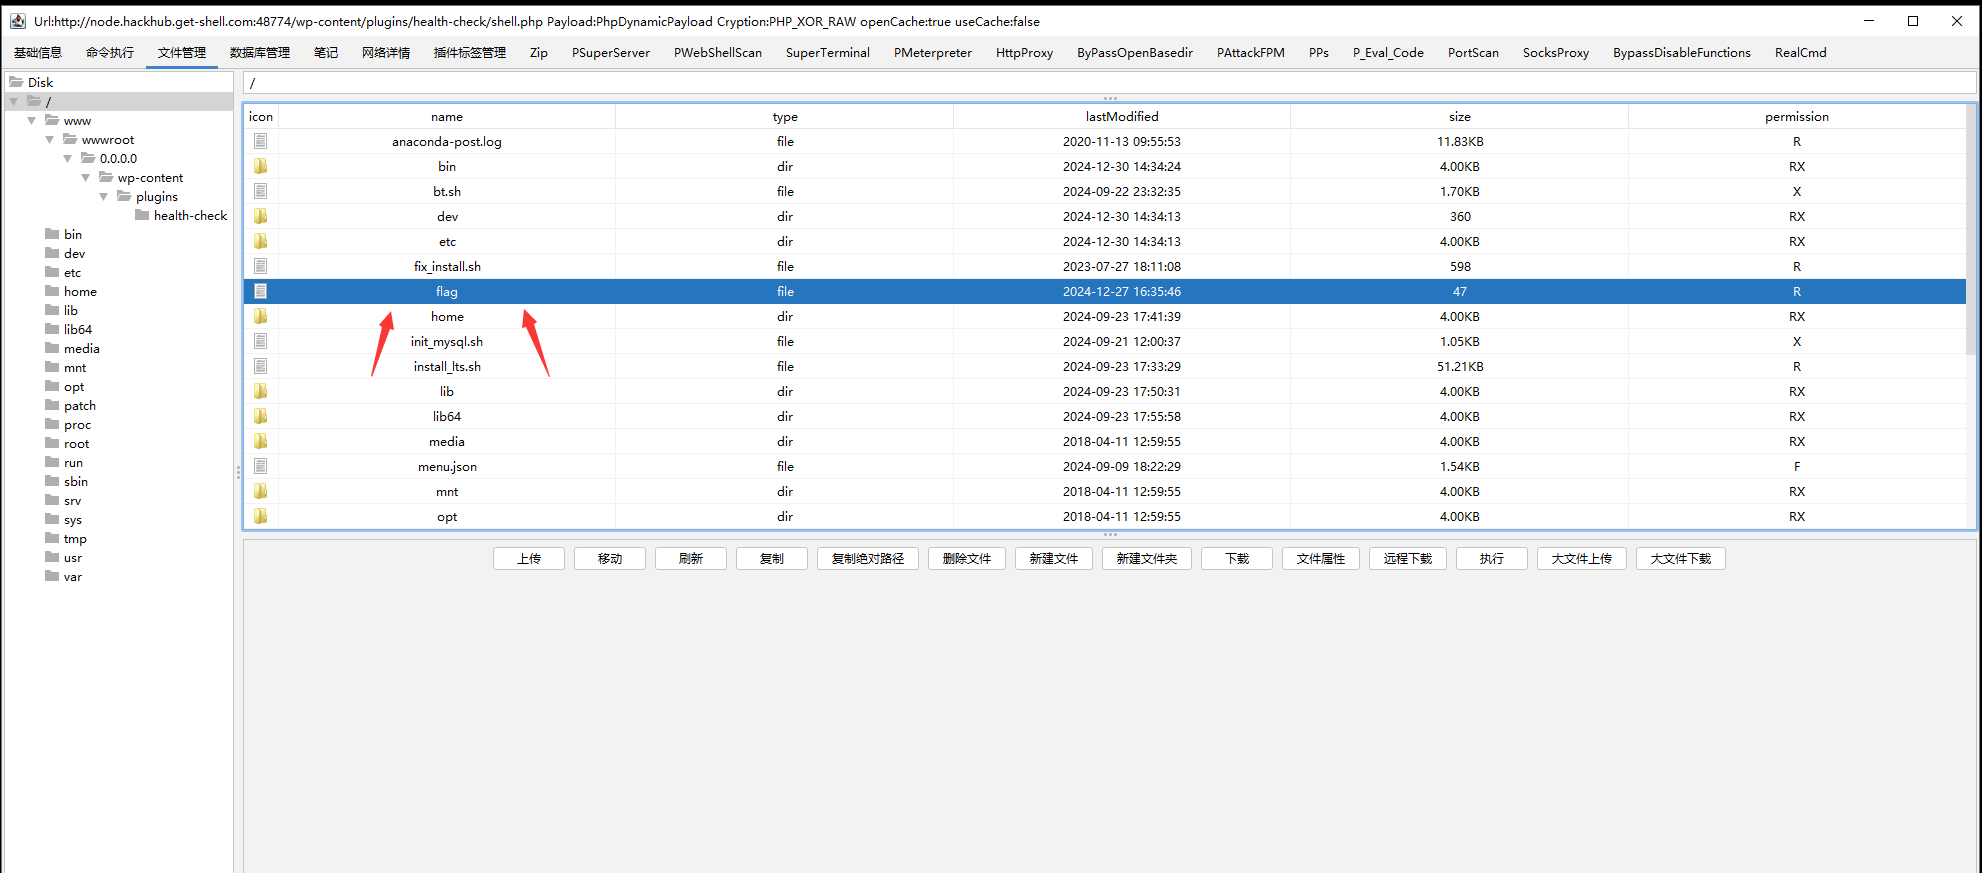Click the 删除文件 button
This screenshot has height=873, width=1982.
966,559
